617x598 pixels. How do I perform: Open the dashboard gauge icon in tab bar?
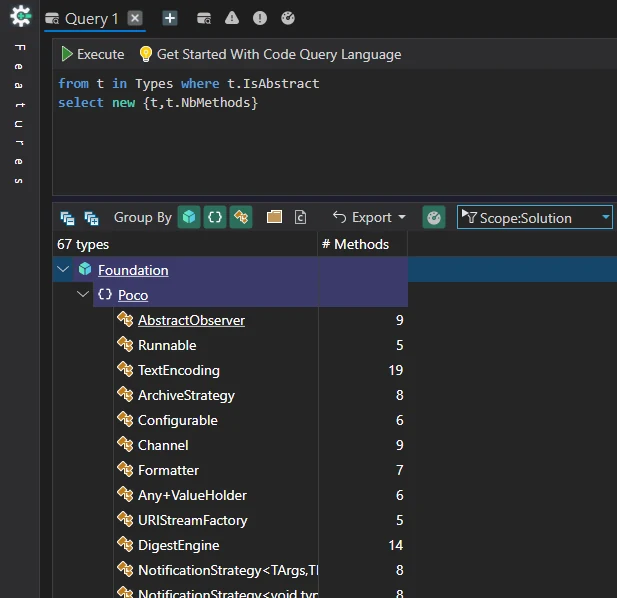click(288, 18)
